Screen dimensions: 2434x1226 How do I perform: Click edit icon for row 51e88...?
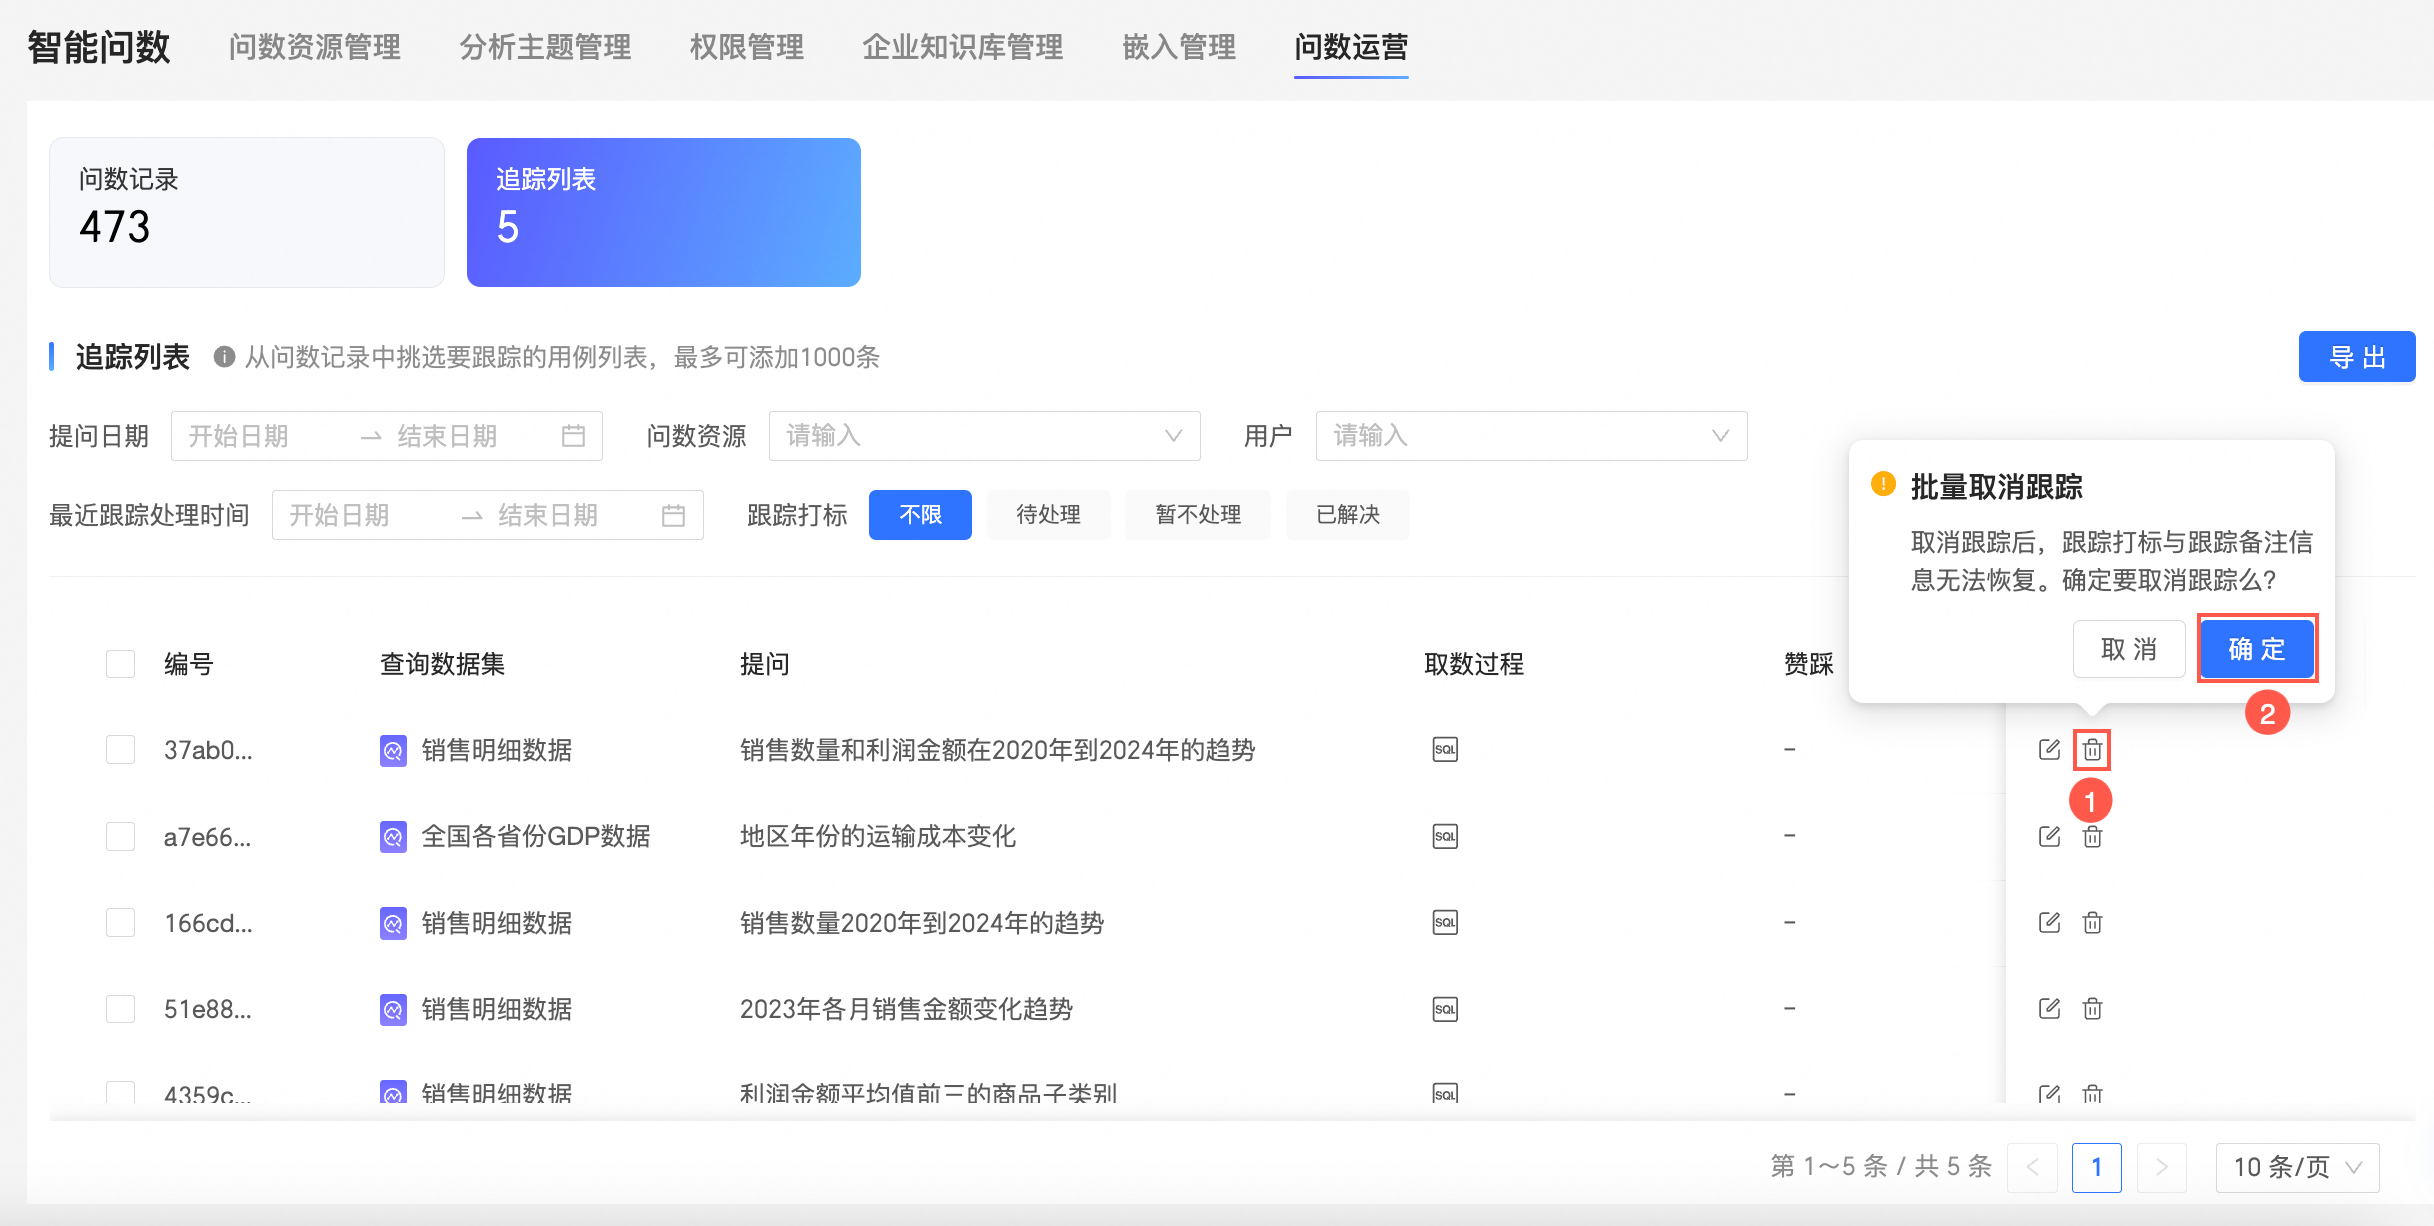click(2049, 1008)
